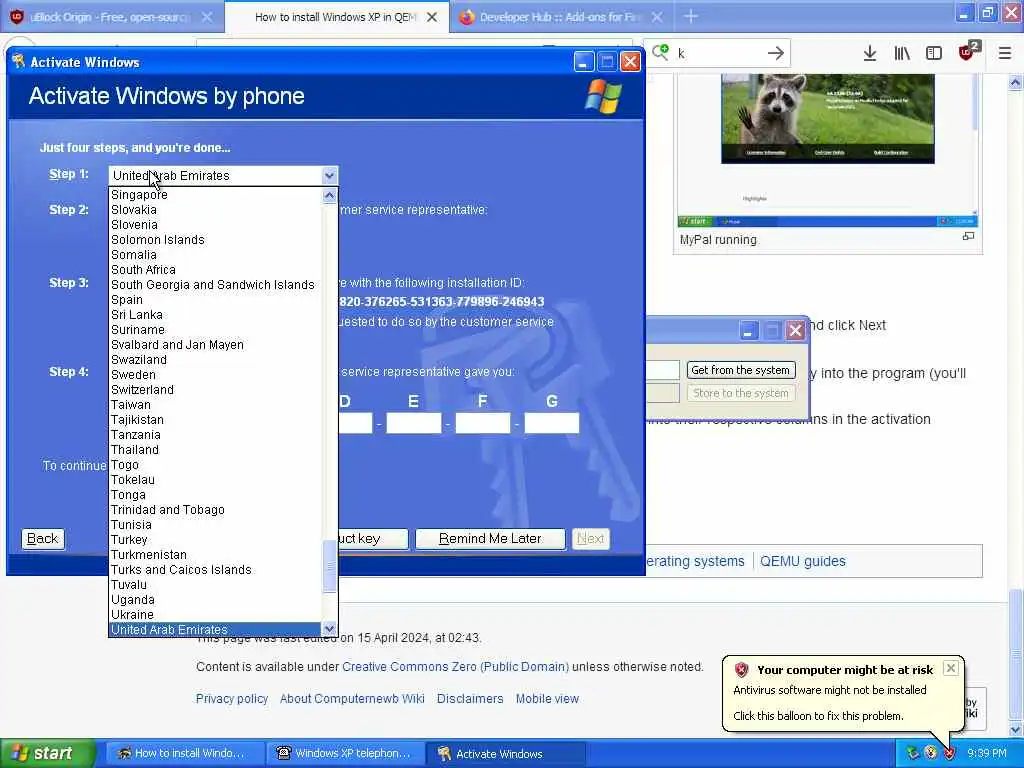The width and height of the screenshot is (1024, 768).
Task: Open Creative Commons Zero license link
Action: (455, 667)
